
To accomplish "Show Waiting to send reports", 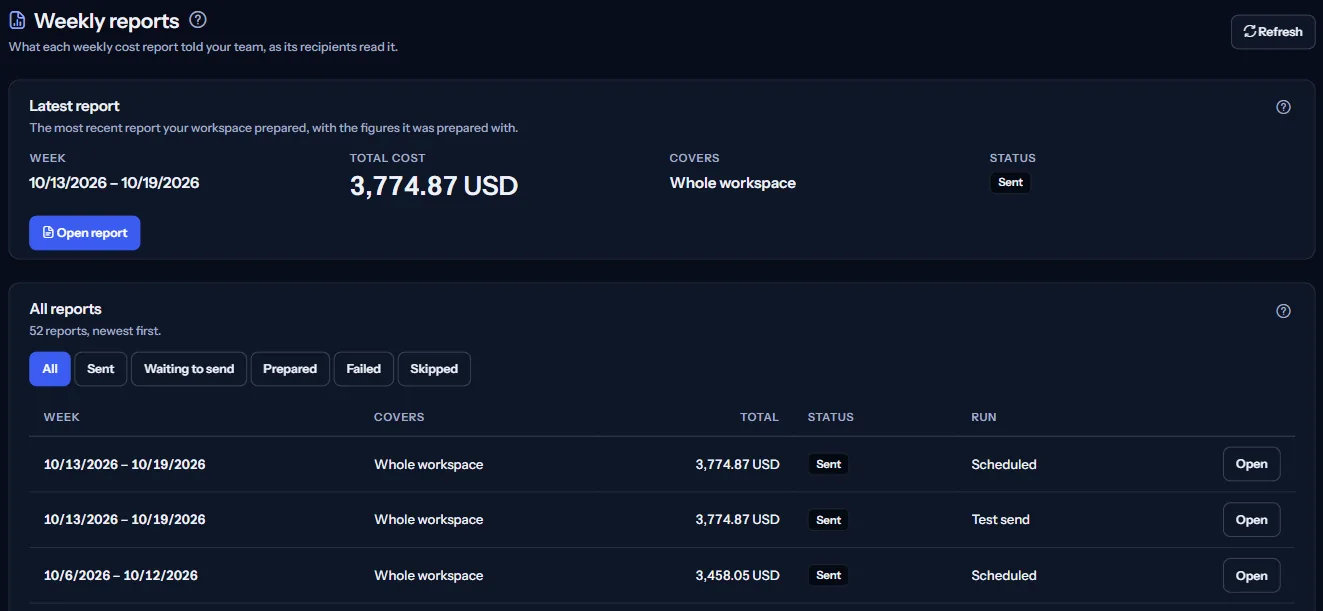I will (189, 369).
